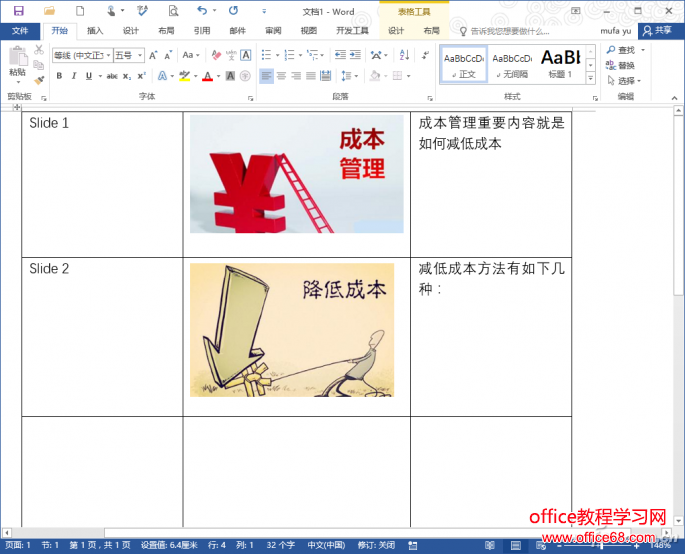685x554 pixels.
Task: Decrease font size with shrink font icon
Action: click(168, 55)
